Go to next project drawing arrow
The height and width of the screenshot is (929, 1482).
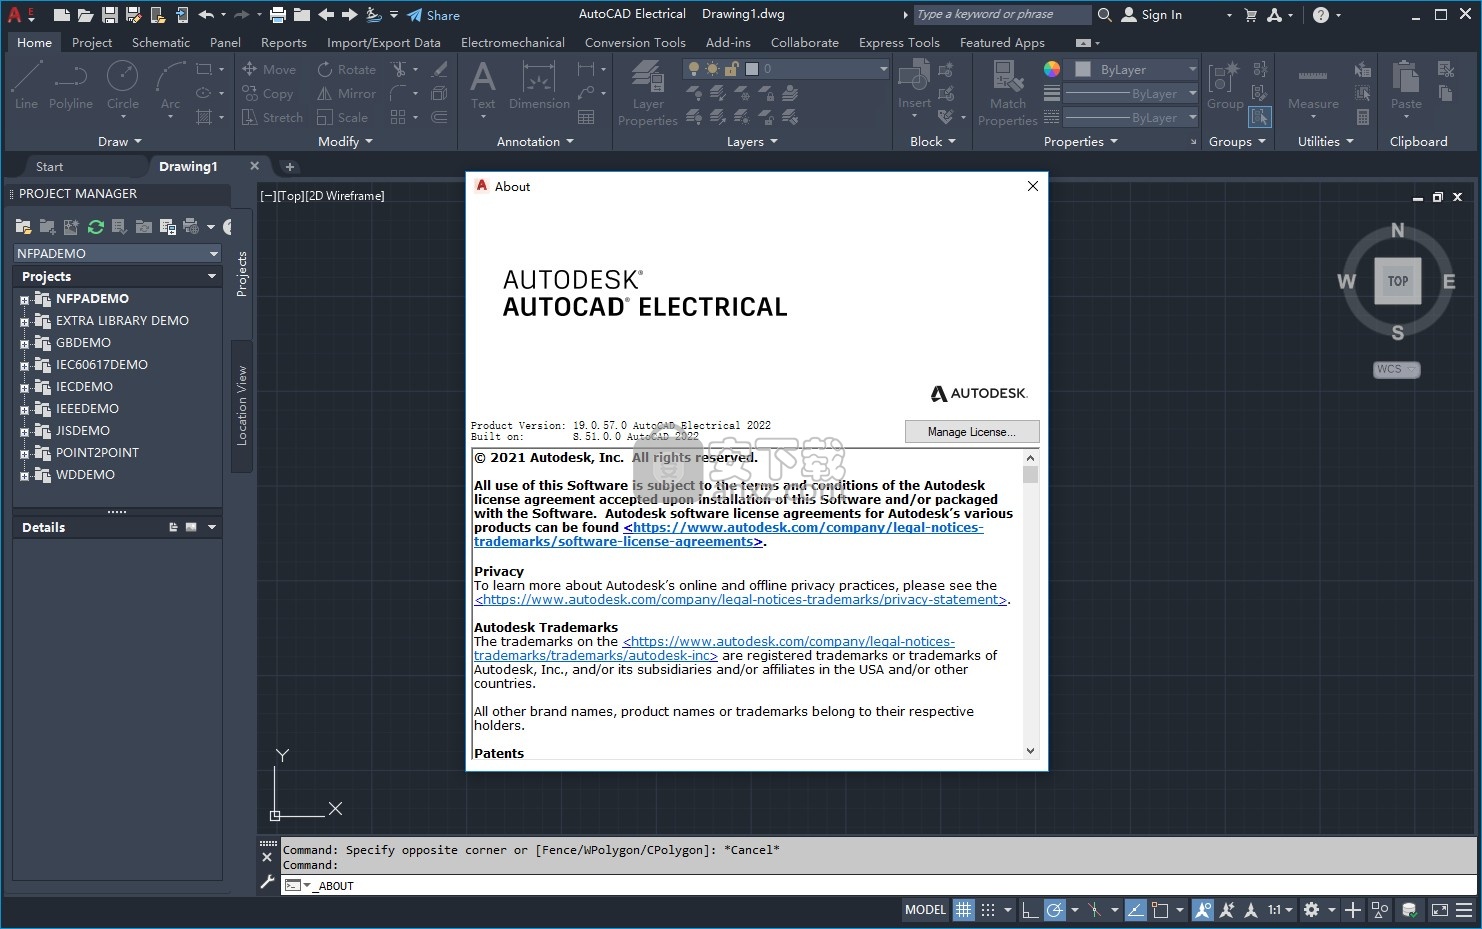349,15
